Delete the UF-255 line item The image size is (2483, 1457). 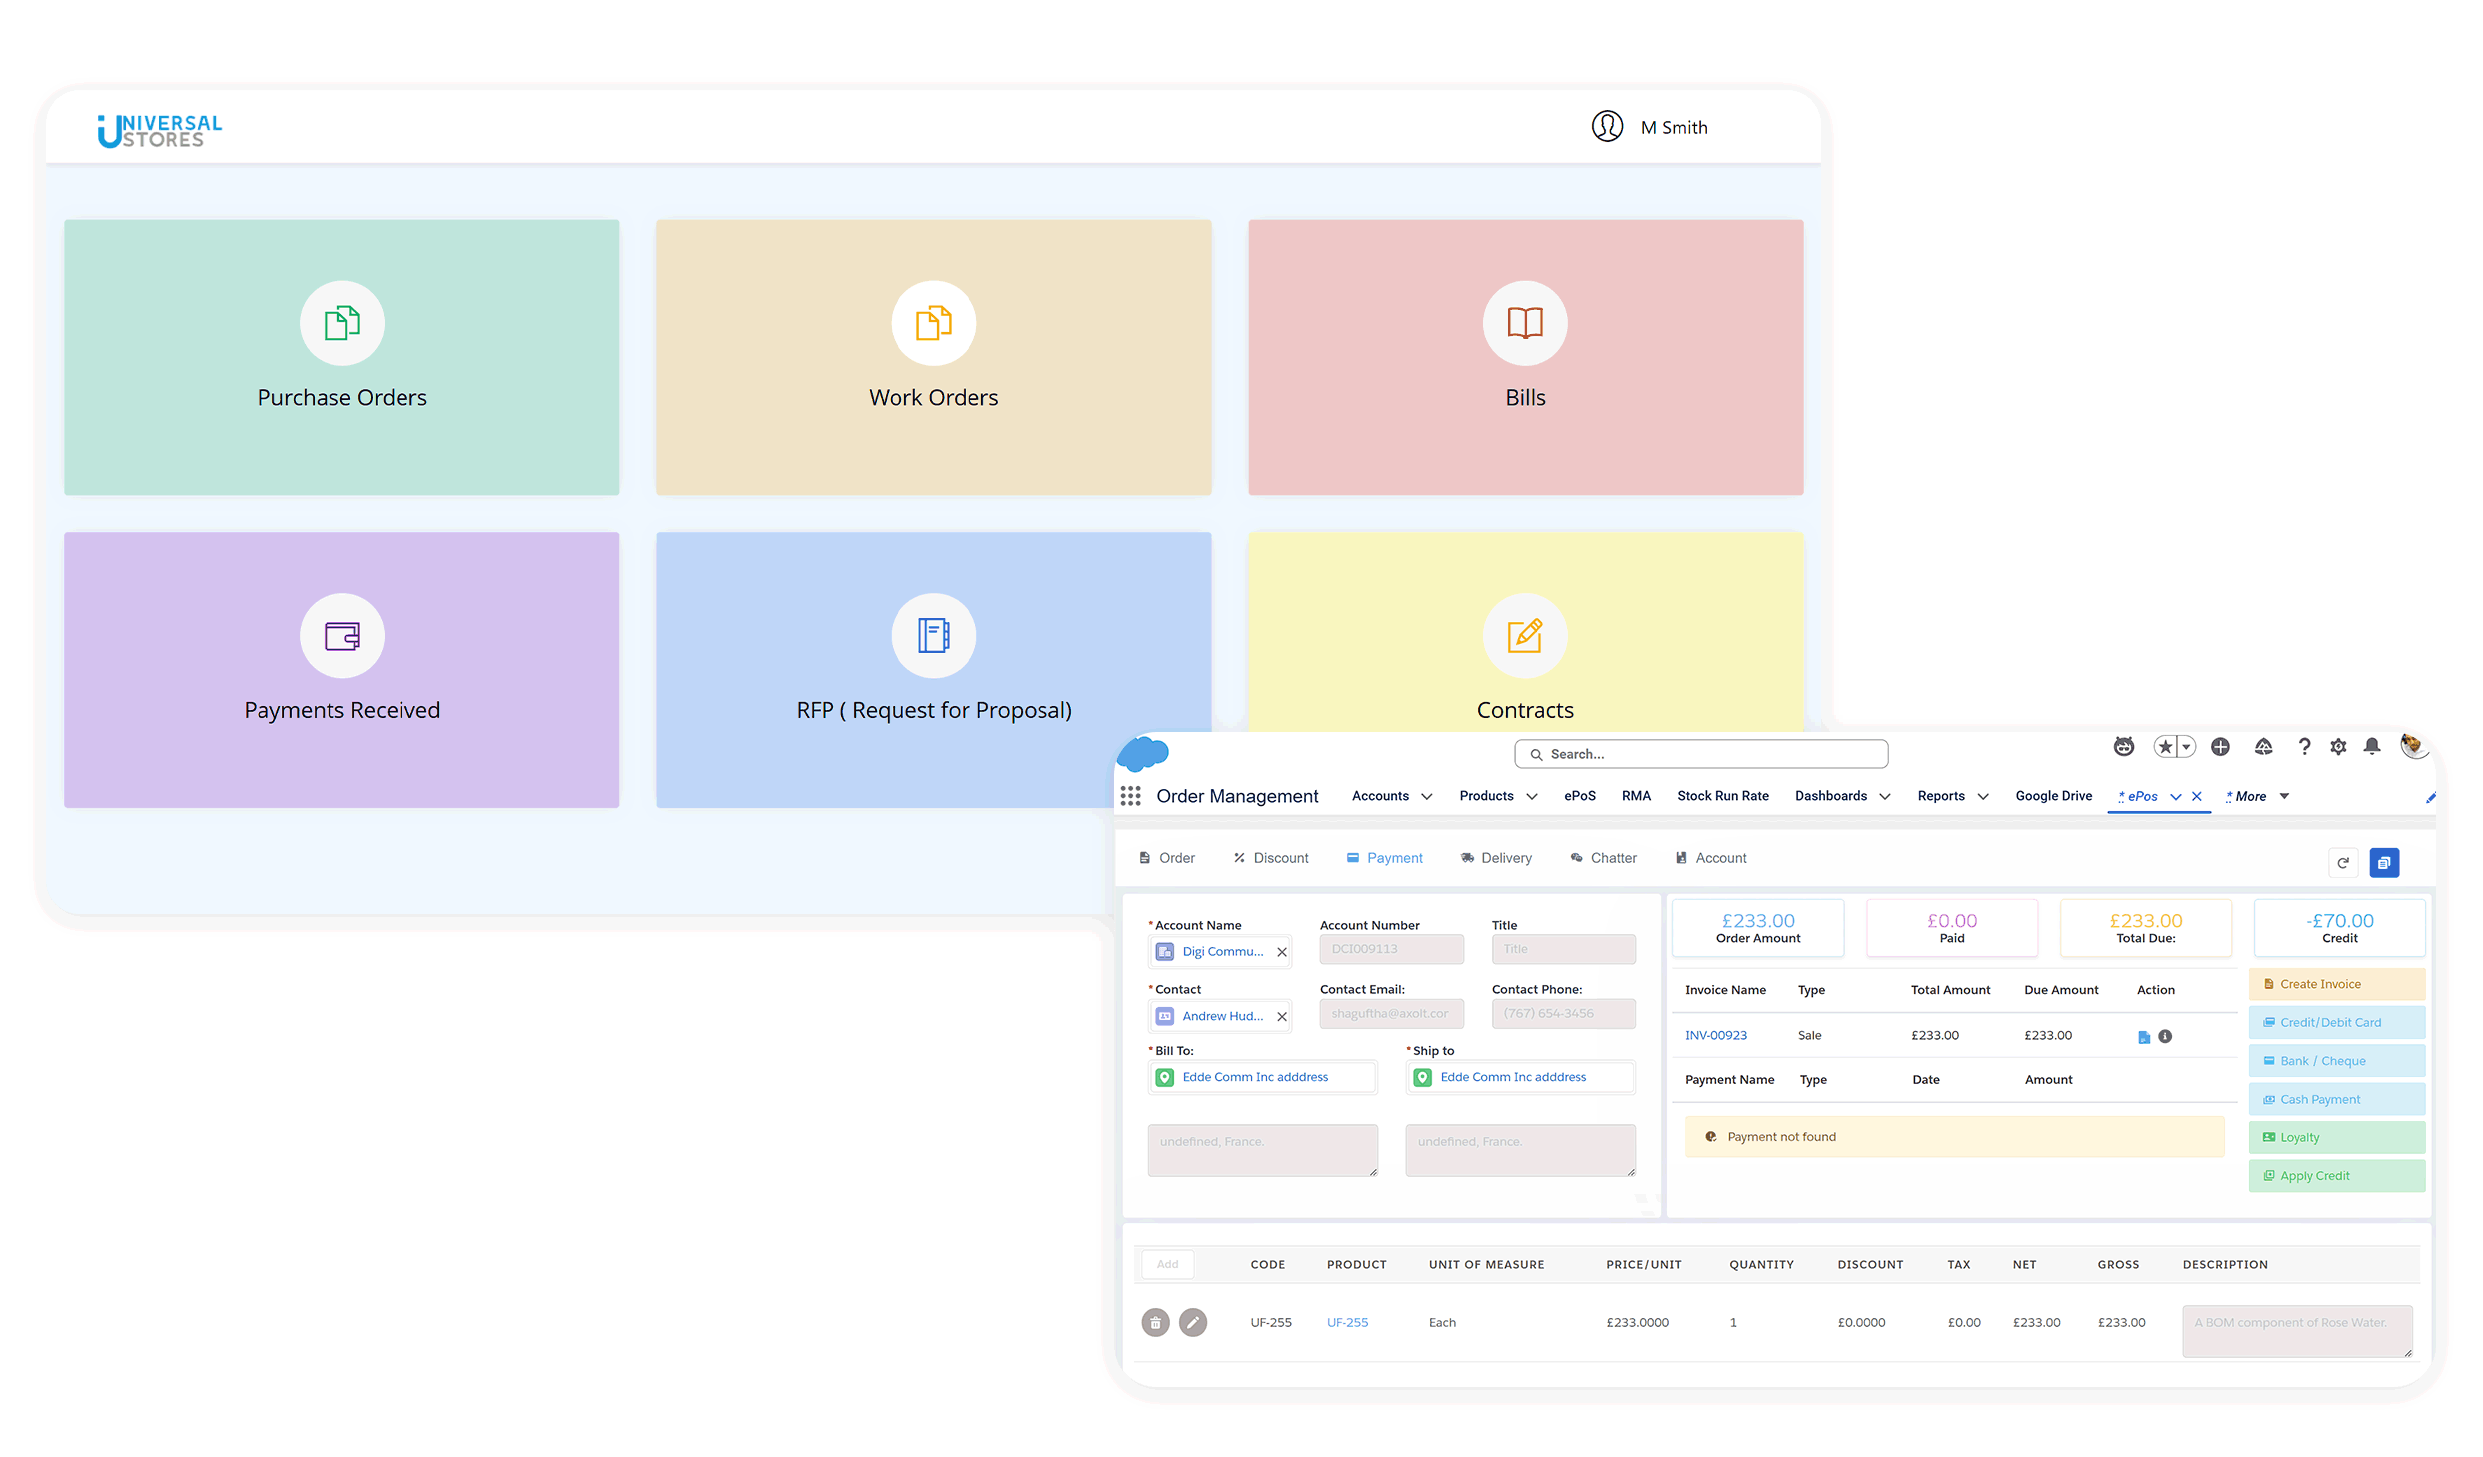pos(1155,1323)
